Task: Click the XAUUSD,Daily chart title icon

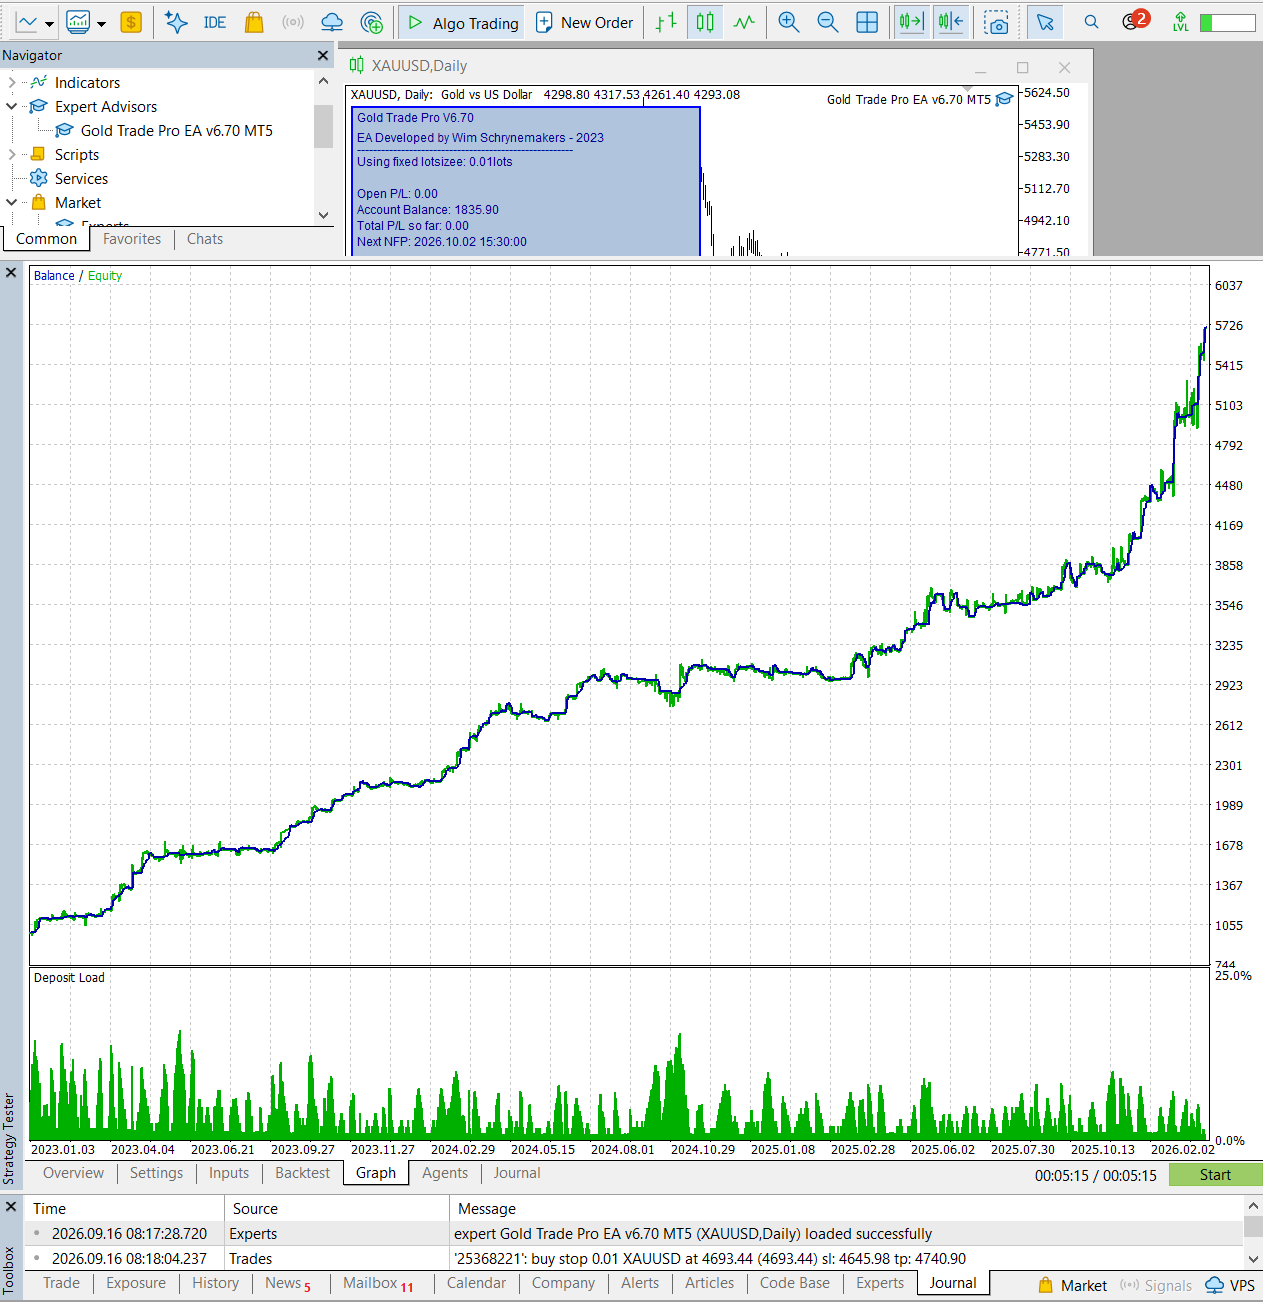Action: [357, 66]
